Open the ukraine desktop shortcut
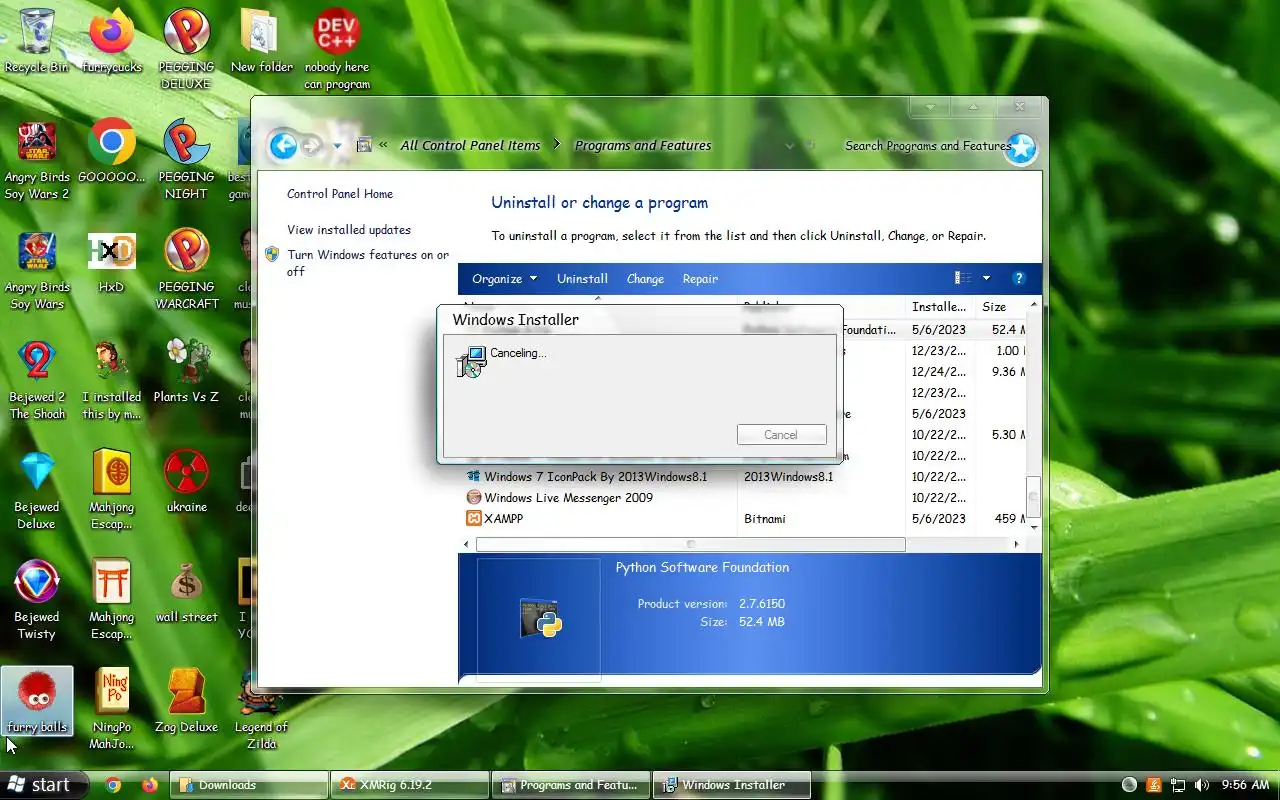The image size is (1280, 800). [186, 480]
